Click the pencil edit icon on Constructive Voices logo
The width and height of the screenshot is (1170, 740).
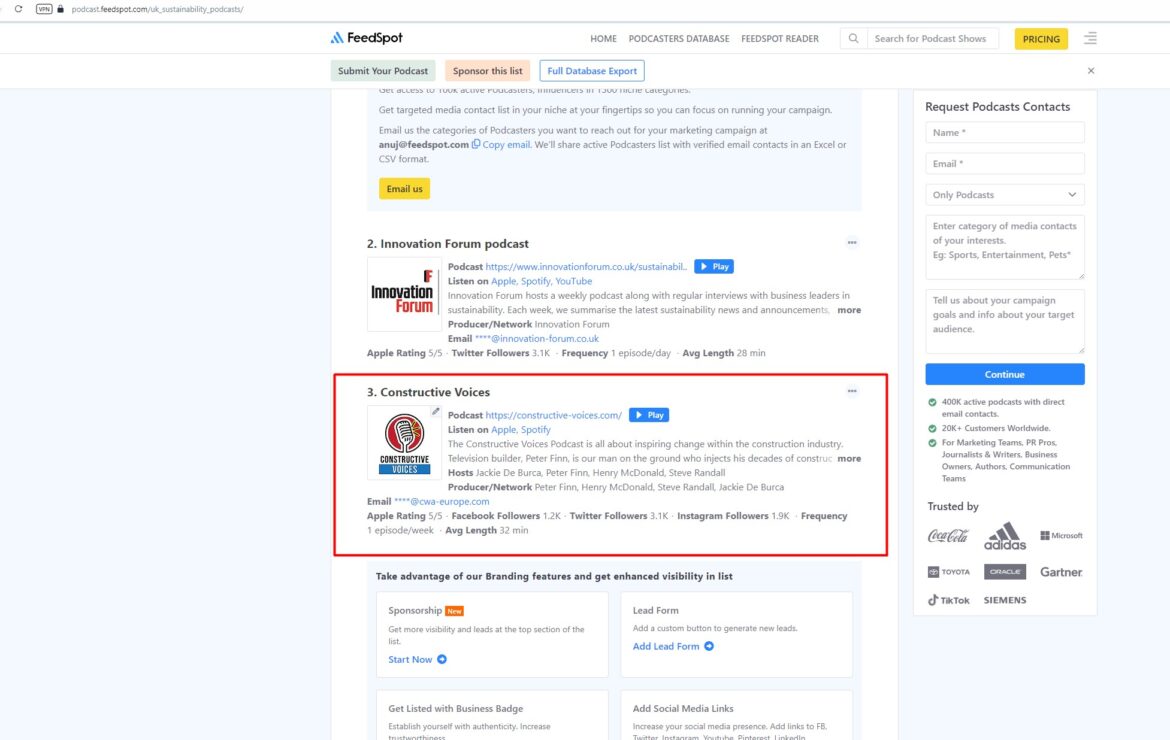[435, 411]
